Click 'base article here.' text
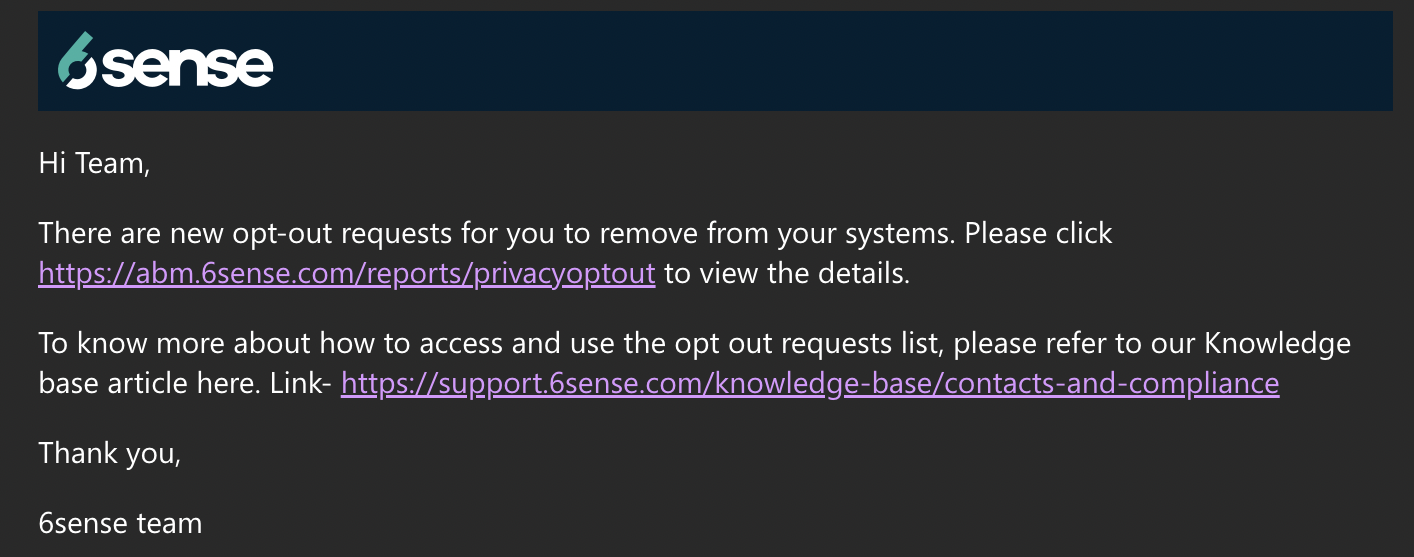Image resolution: width=1414 pixels, height=557 pixels. [x=150, y=383]
